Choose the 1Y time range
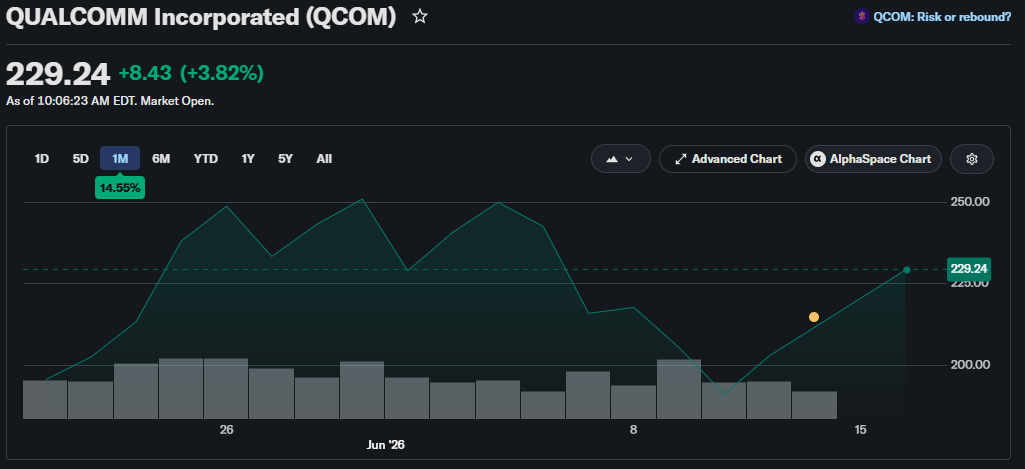1025x469 pixels. point(248,159)
